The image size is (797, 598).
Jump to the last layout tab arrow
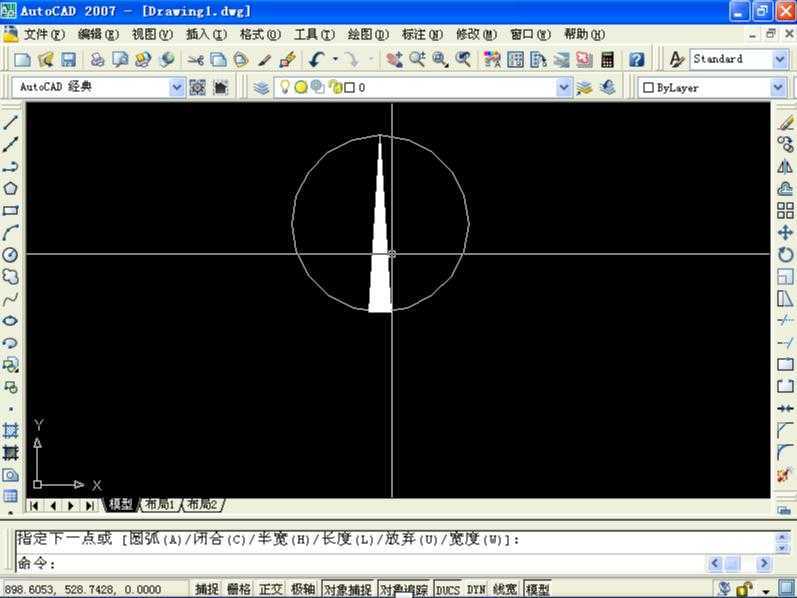pyautogui.click(x=89, y=505)
